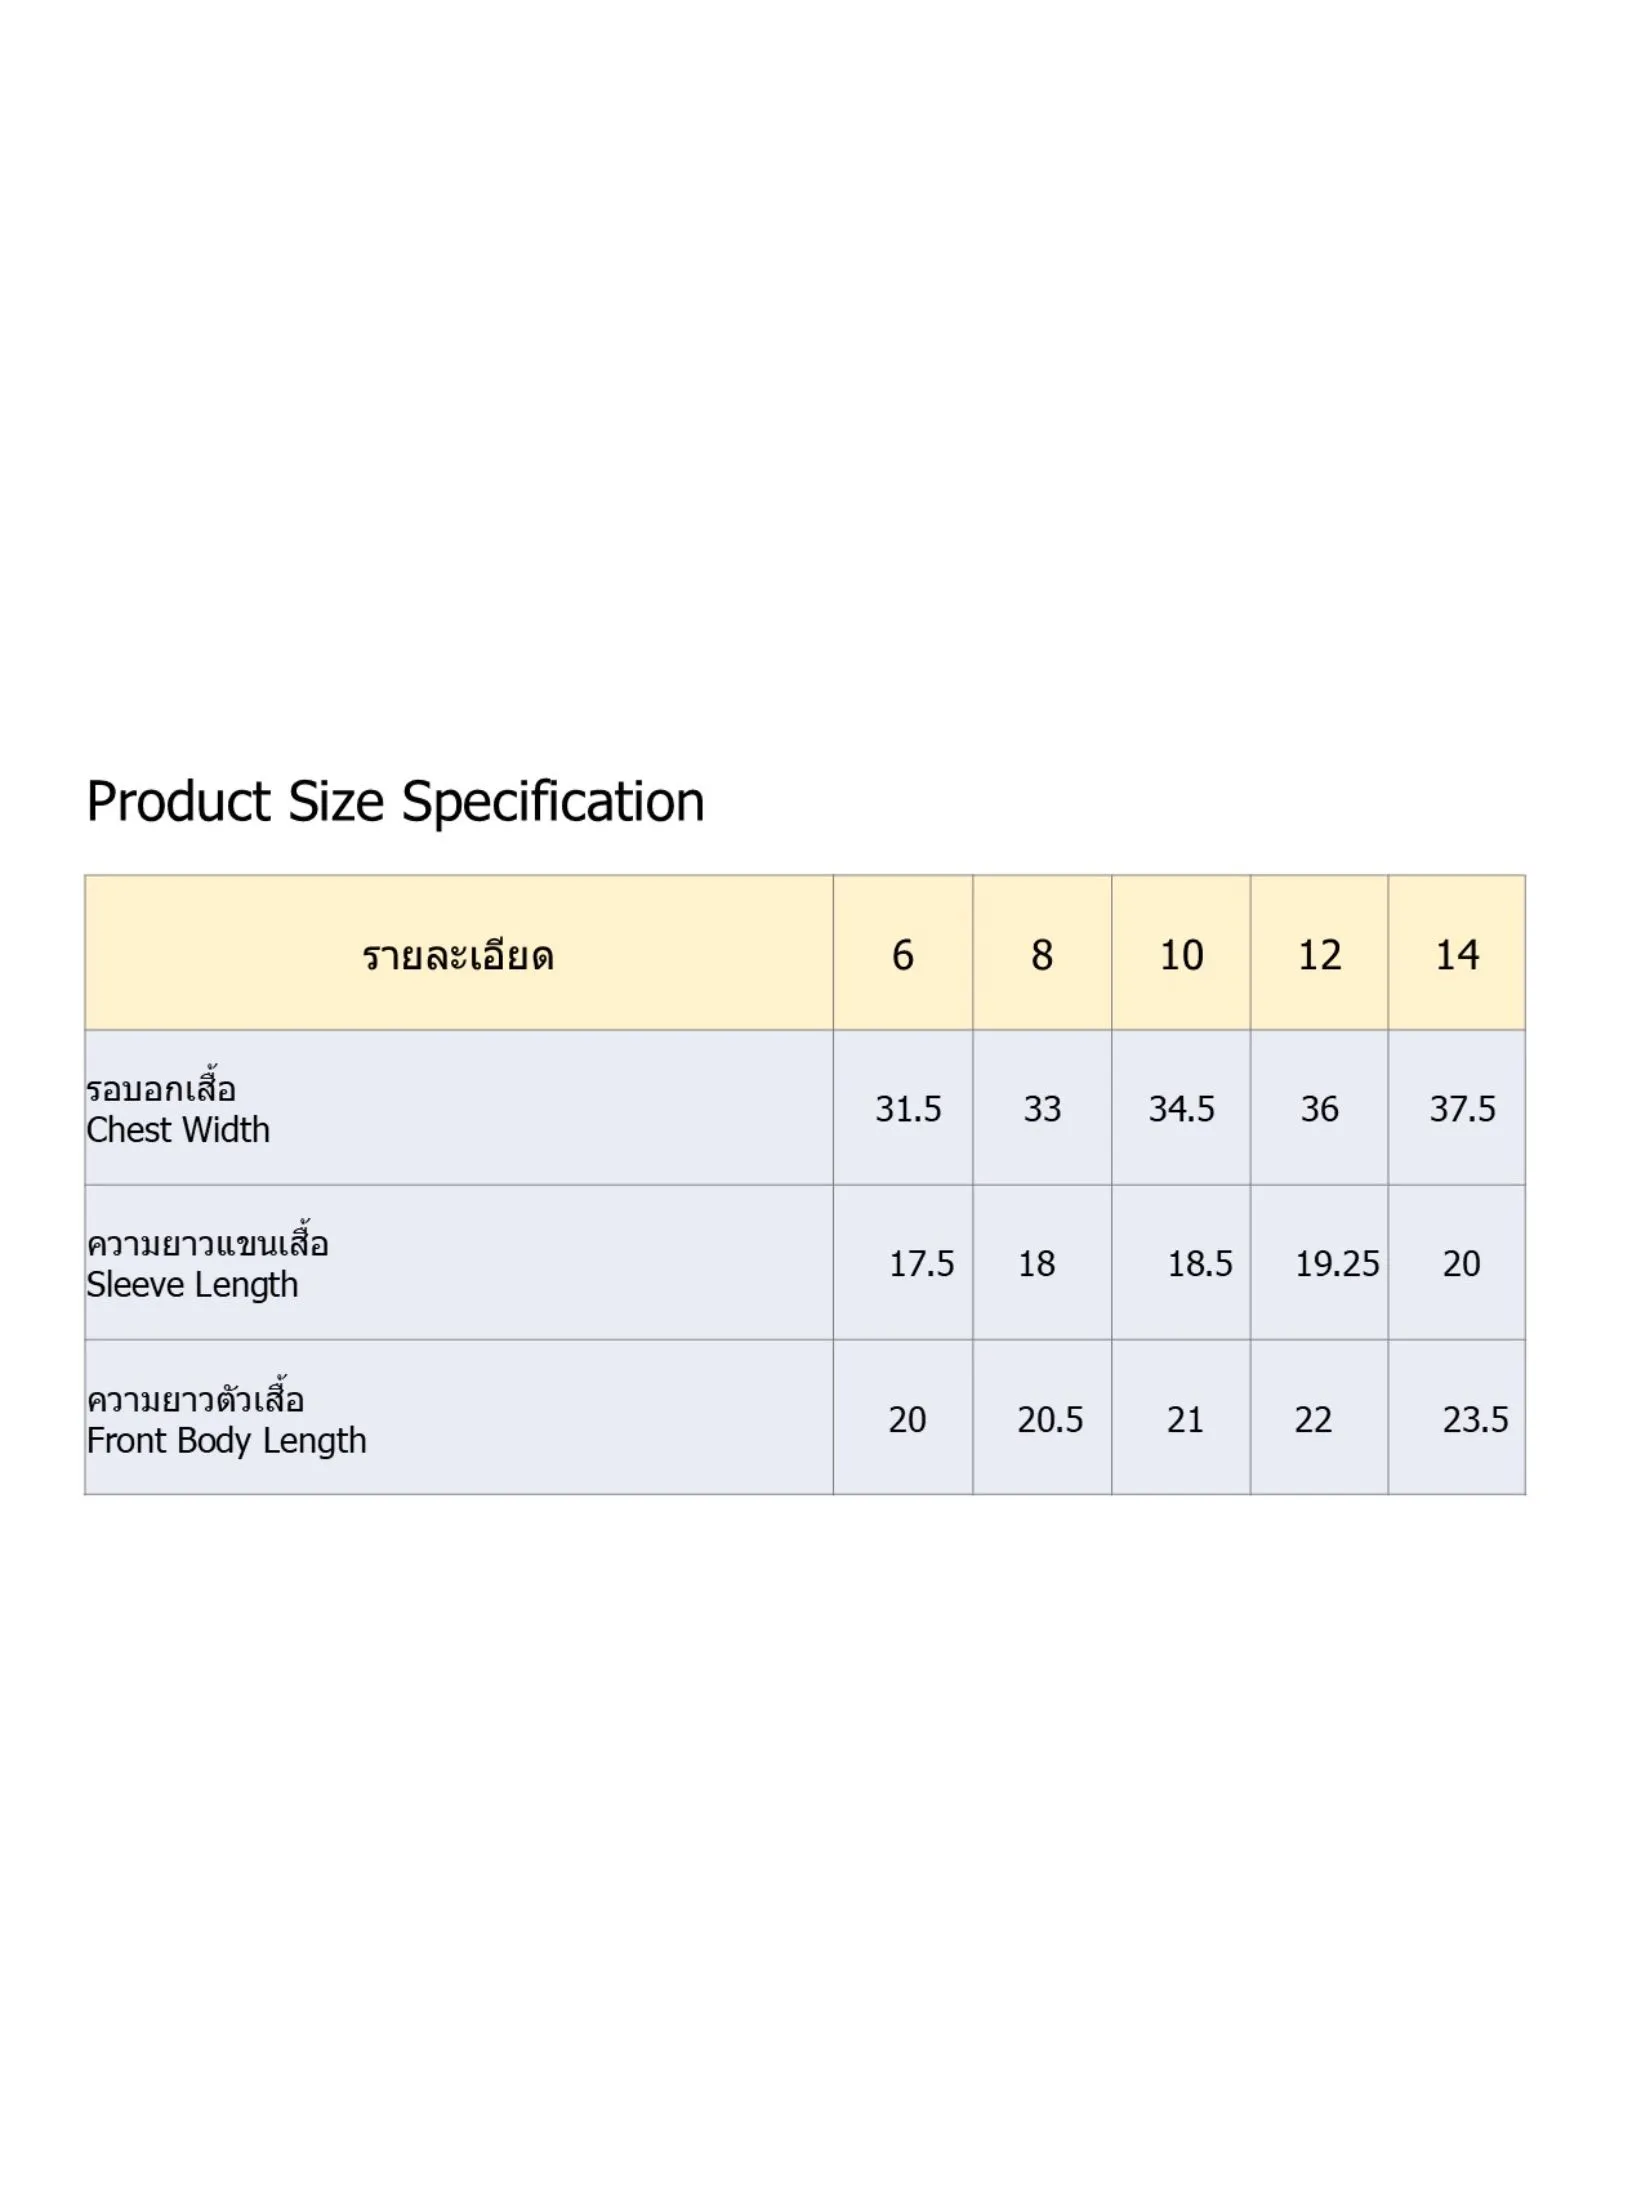Click the Product Size Specification heading
The image size is (1650, 2199).
click(x=395, y=802)
